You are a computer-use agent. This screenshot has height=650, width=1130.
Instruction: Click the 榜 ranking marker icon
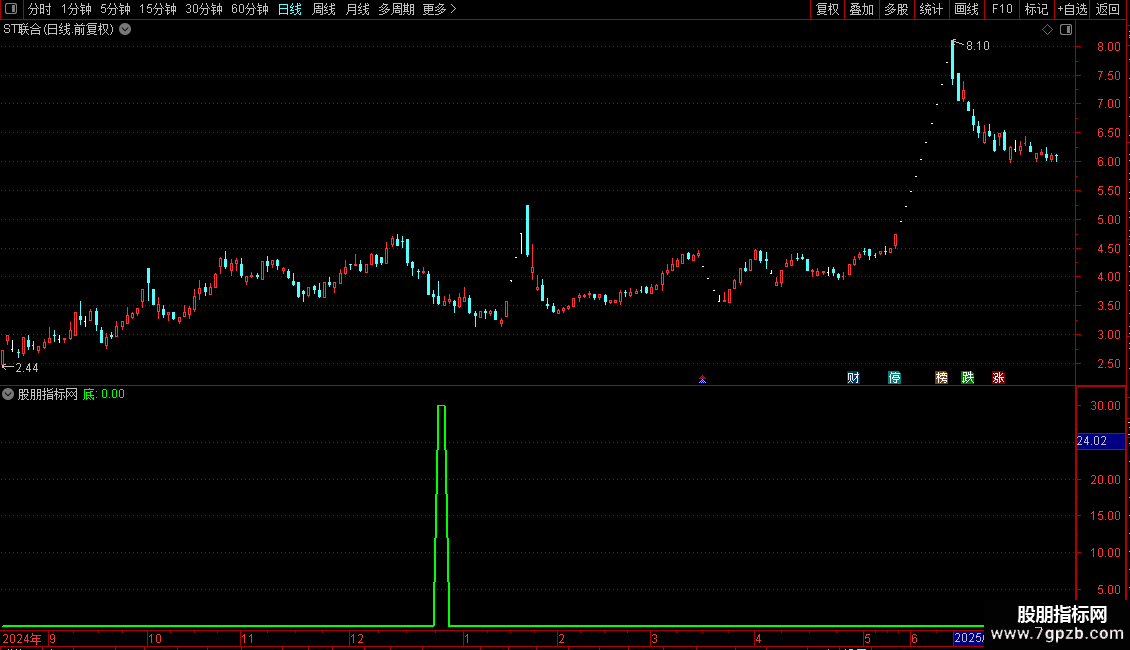click(941, 378)
